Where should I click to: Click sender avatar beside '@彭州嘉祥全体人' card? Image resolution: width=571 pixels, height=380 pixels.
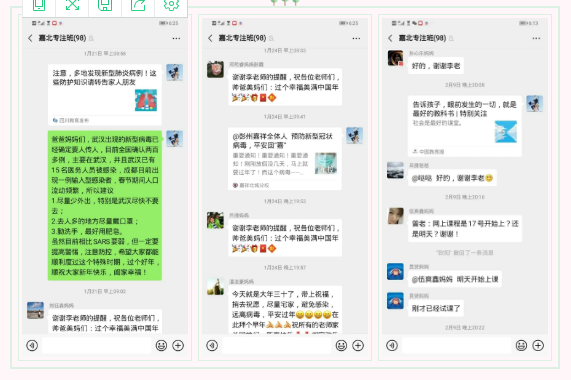click(x=354, y=135)
